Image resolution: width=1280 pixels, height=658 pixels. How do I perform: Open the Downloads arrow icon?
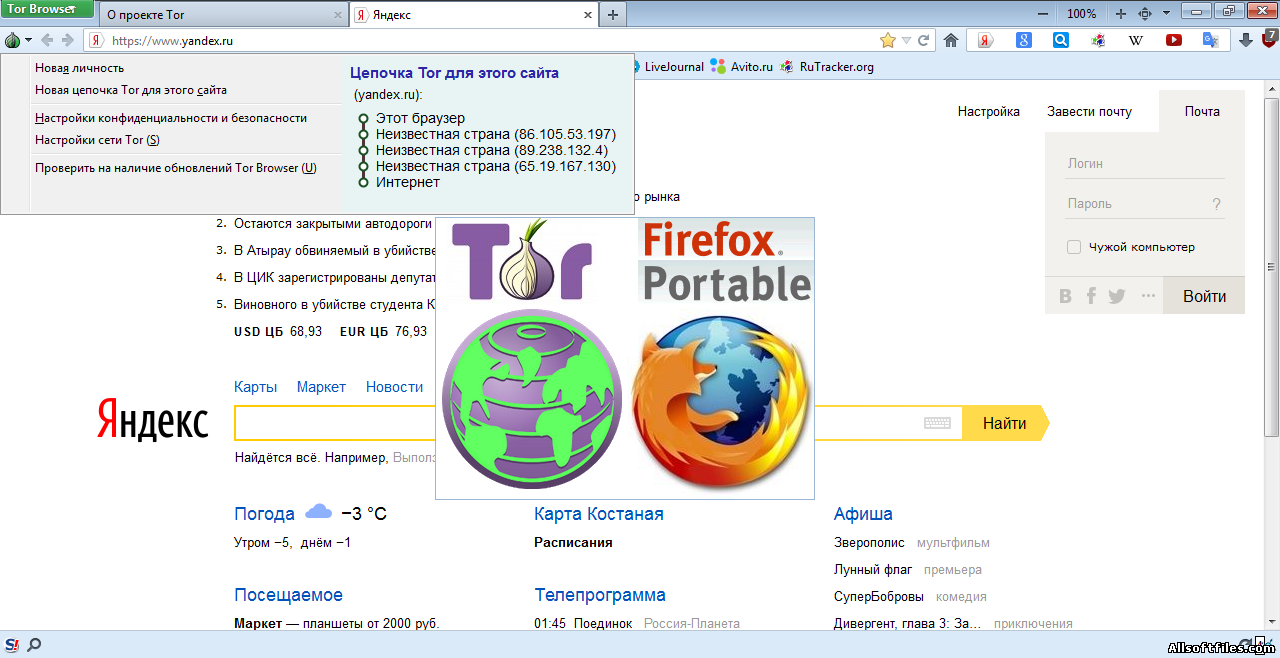(x=1246, y=40)
